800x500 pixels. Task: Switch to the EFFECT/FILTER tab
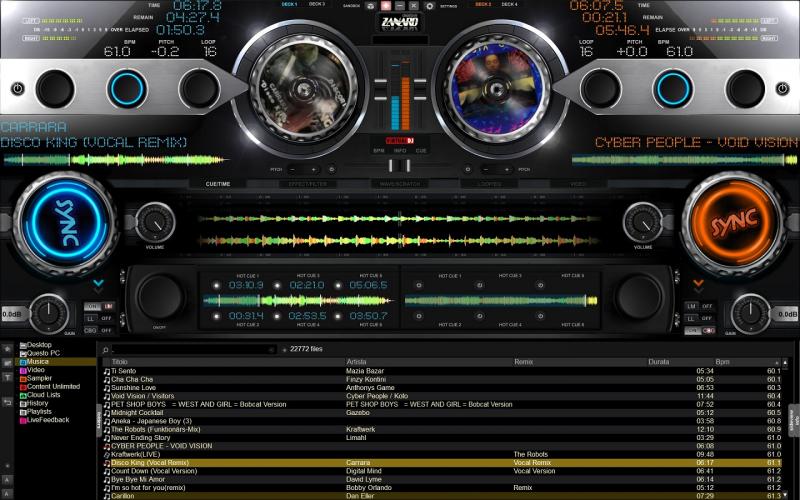click(307, 184)
